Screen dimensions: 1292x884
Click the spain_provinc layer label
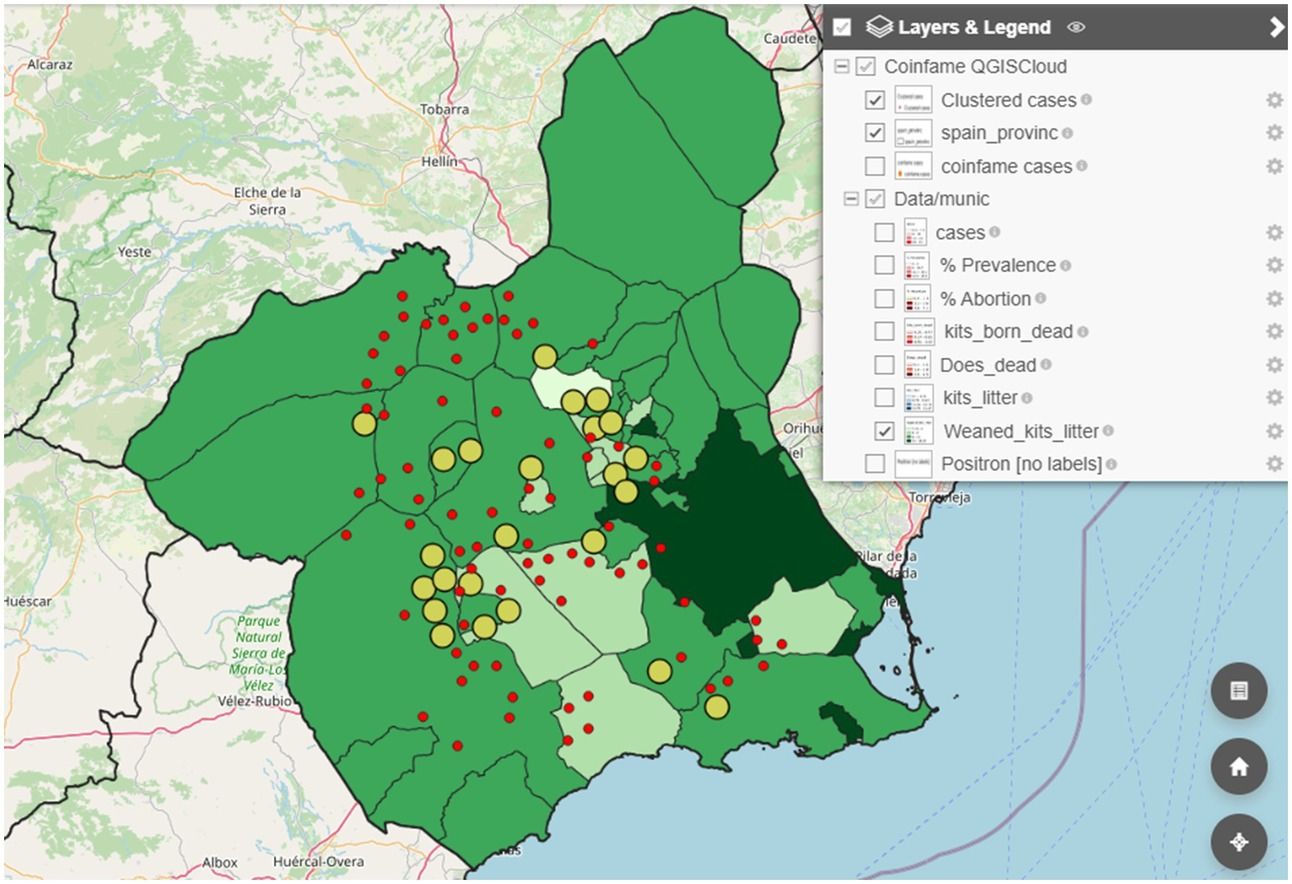coord(998,133)
